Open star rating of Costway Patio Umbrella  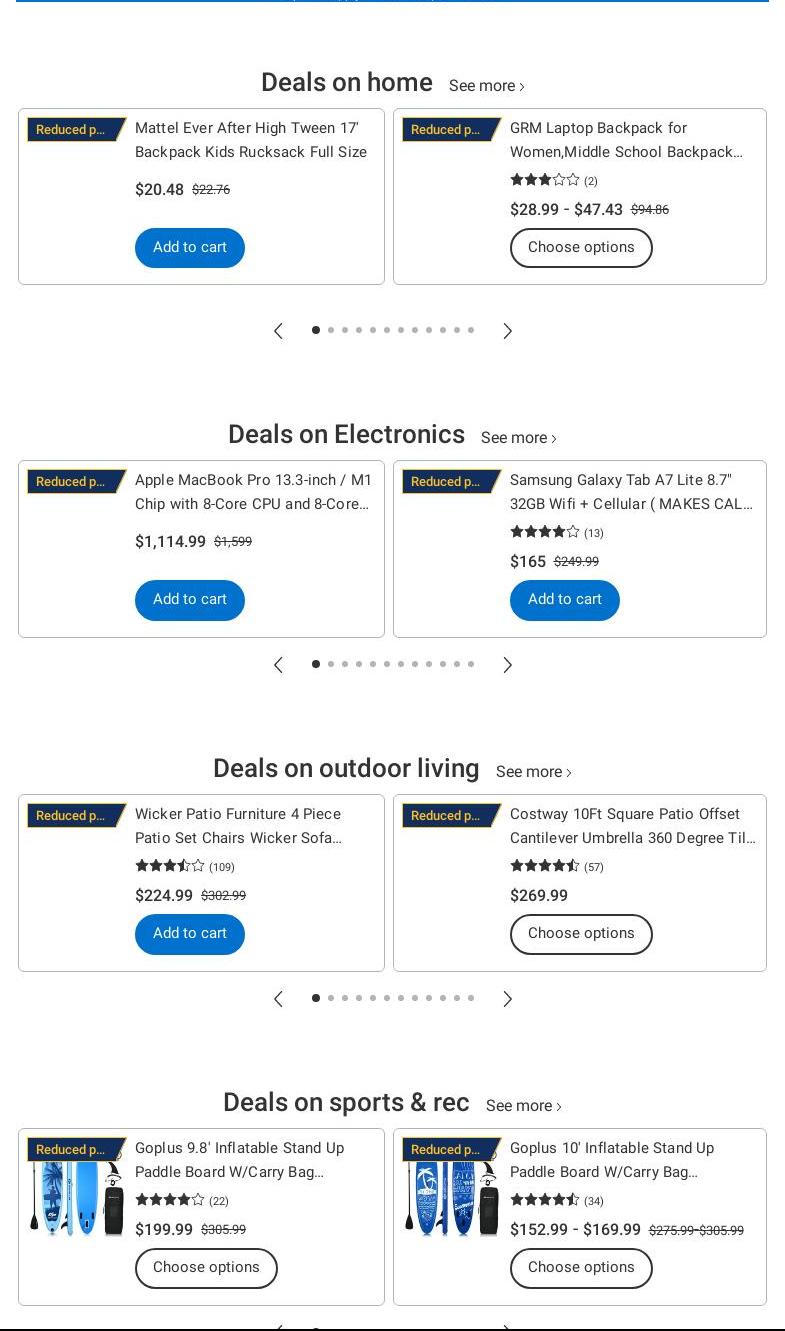545,866
